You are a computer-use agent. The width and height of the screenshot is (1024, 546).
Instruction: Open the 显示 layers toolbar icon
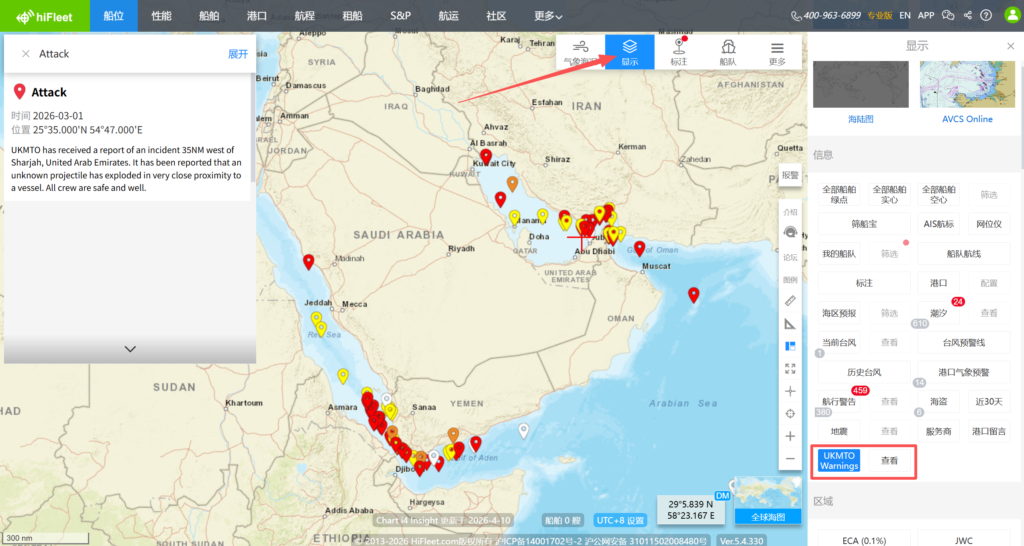coord(629,52)
